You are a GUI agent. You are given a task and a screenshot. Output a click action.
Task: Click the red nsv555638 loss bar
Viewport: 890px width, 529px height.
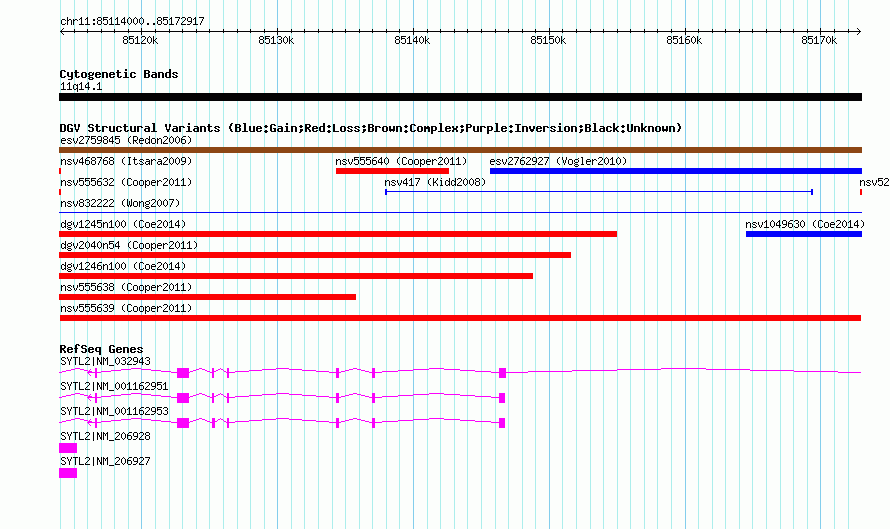point(207,297)
